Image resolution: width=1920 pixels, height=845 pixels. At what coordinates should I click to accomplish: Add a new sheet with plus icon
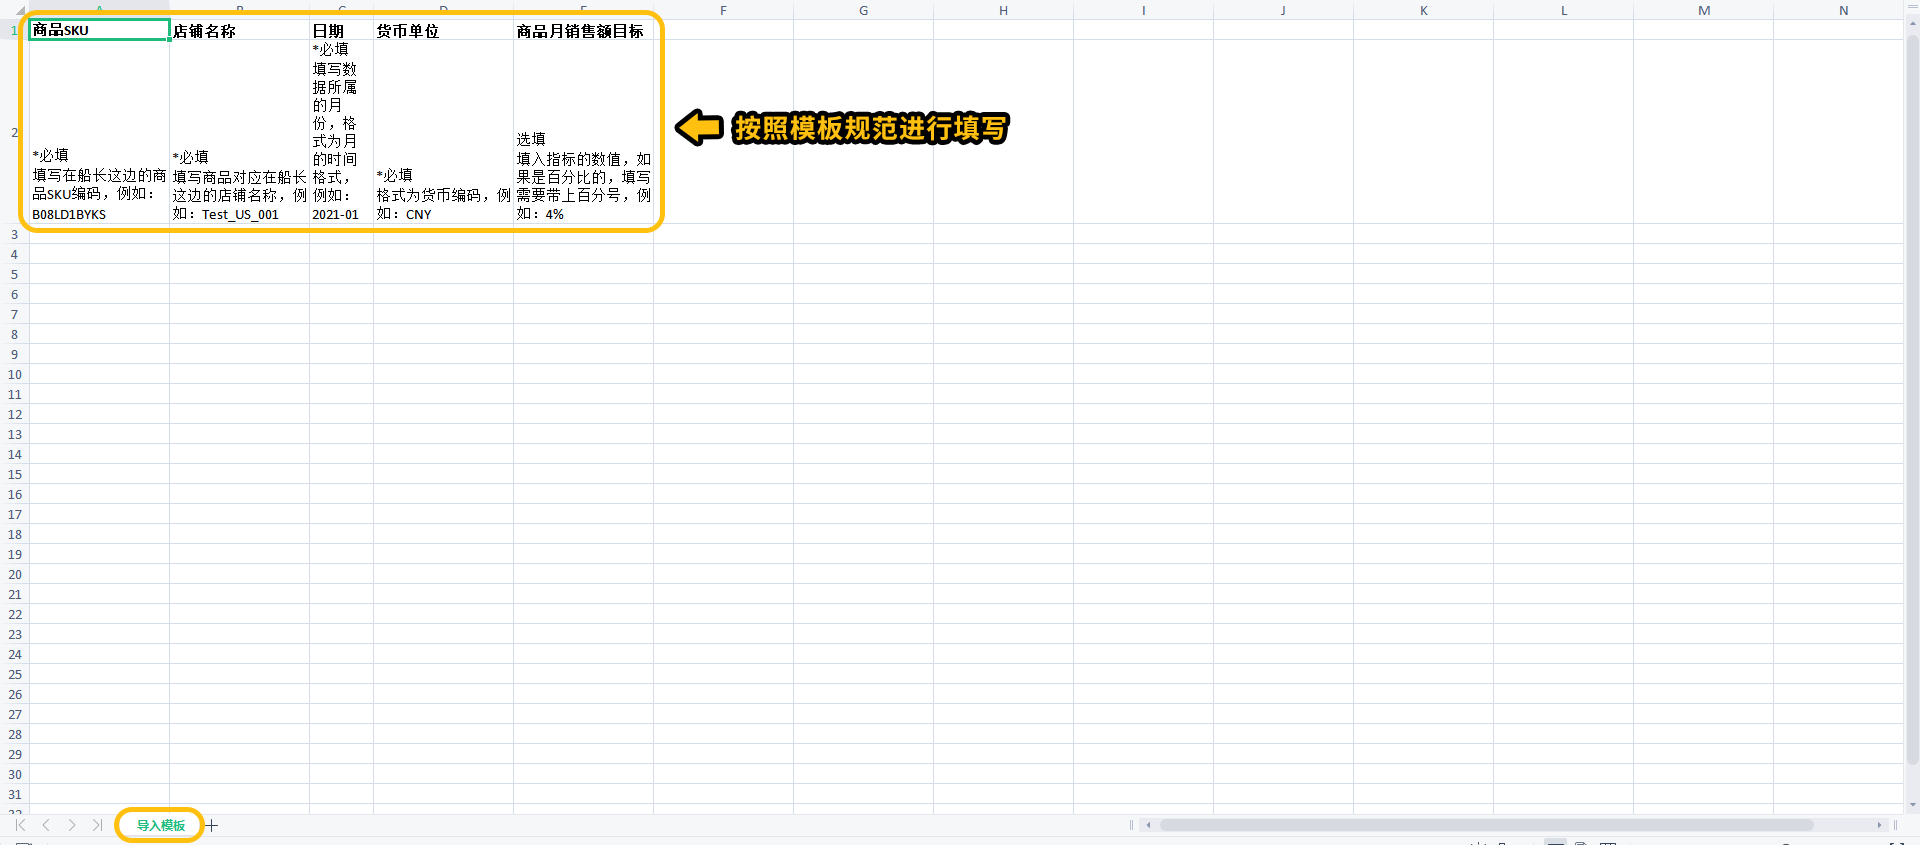click(211, 825)
